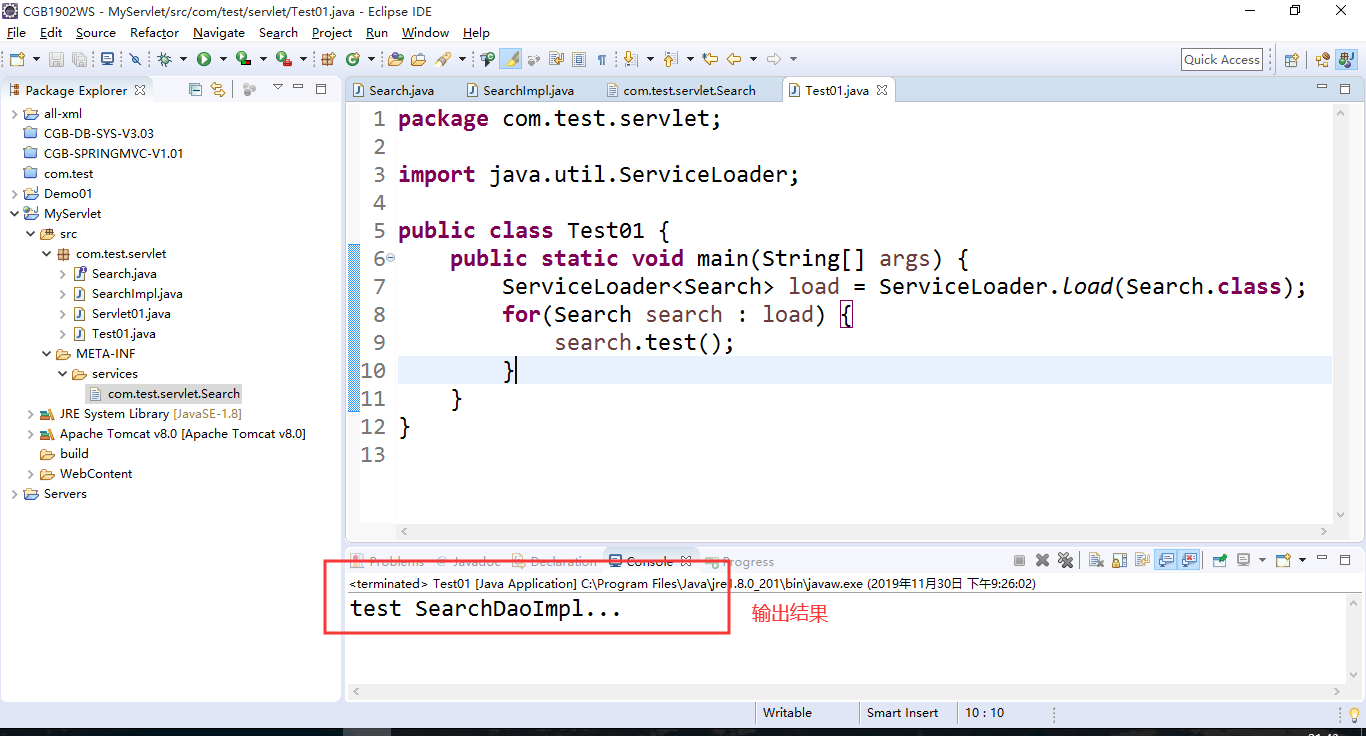
Task: Navigate back with the yellow left arrow
Action: point(733,59)
